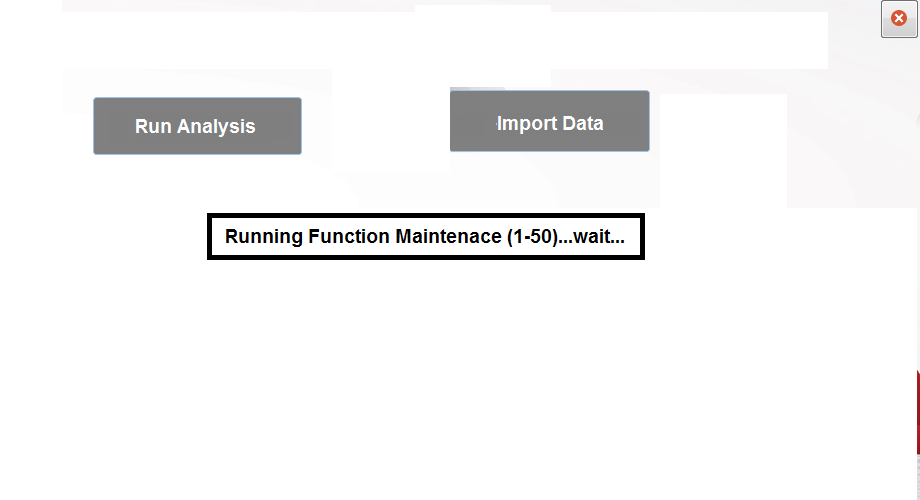The height and width of the screenshot is (500, 920).
Task: Click the Run Analysis button
Action: (197, 126)
